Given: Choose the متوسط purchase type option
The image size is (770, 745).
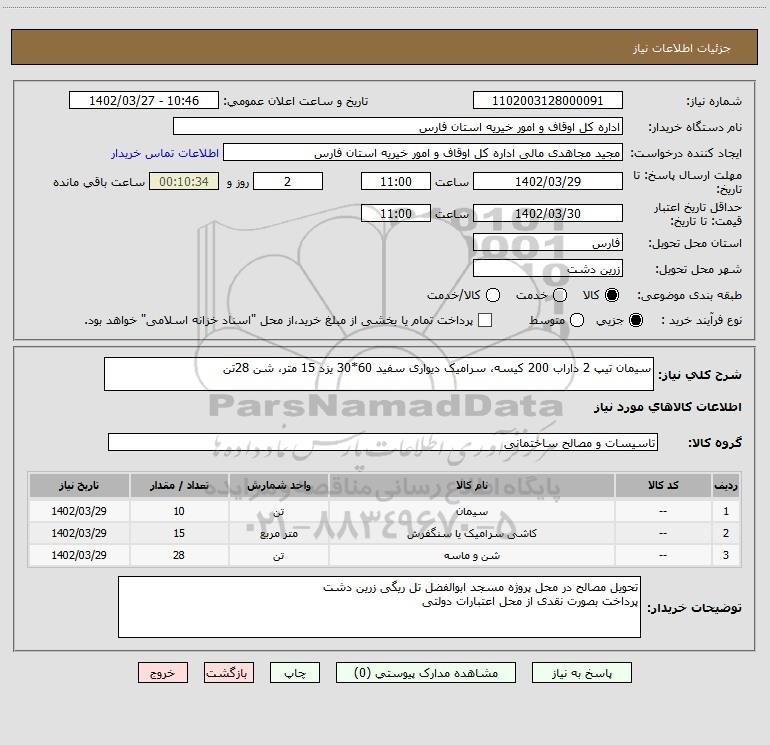Looking at the screenshot, I should (x=577, y=320).
